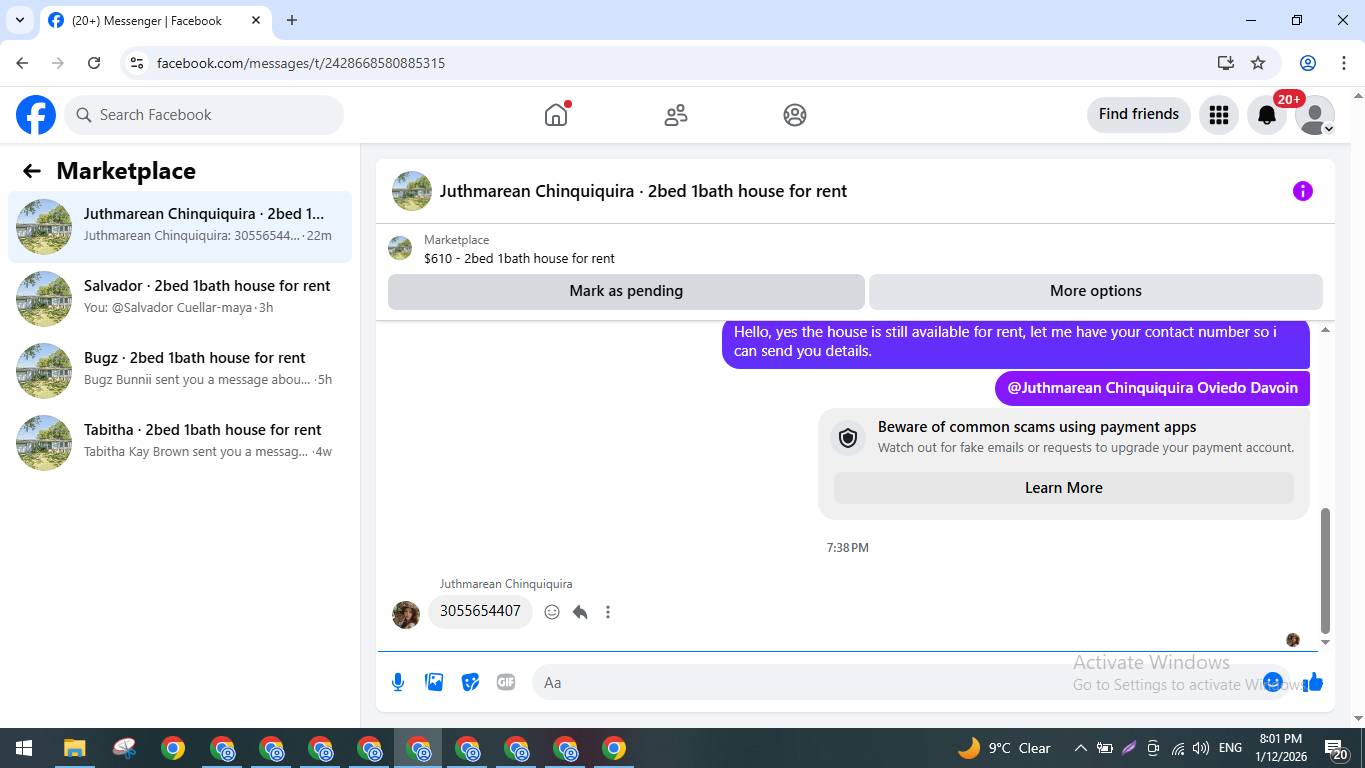
Task: Click the install app icon in address bar
Action: (x=1226, y=63)
